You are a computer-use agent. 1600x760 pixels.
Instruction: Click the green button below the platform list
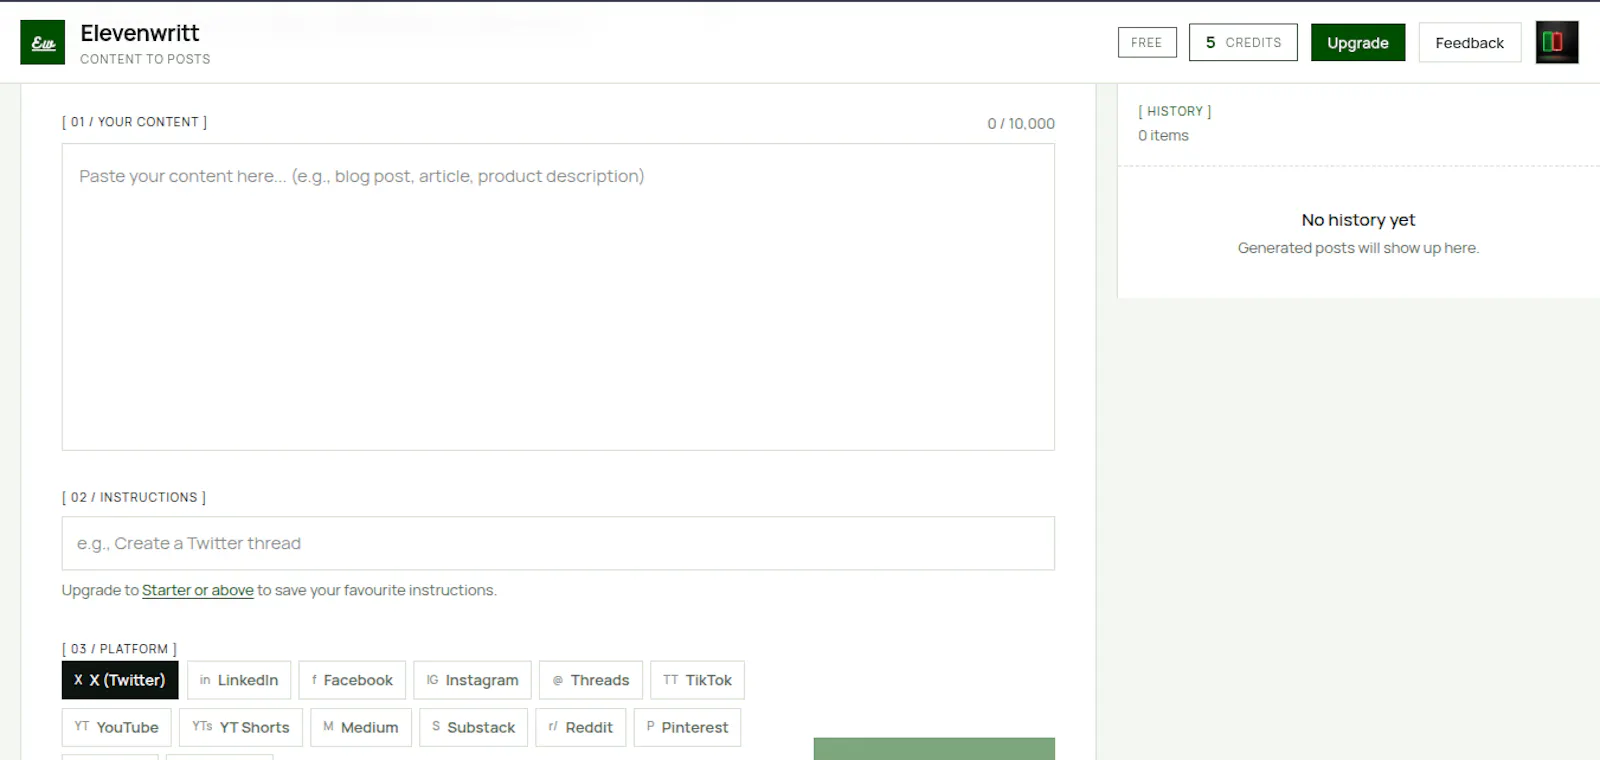[x=934, y=749]
